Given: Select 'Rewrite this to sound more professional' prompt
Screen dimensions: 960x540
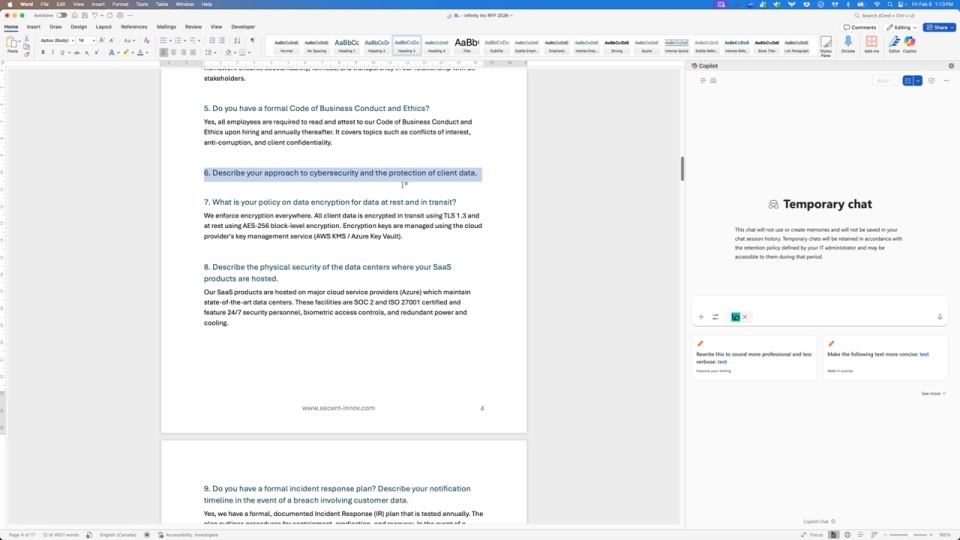Looking at the screenshot, I should pyautogui.click(x=754, y=358).
